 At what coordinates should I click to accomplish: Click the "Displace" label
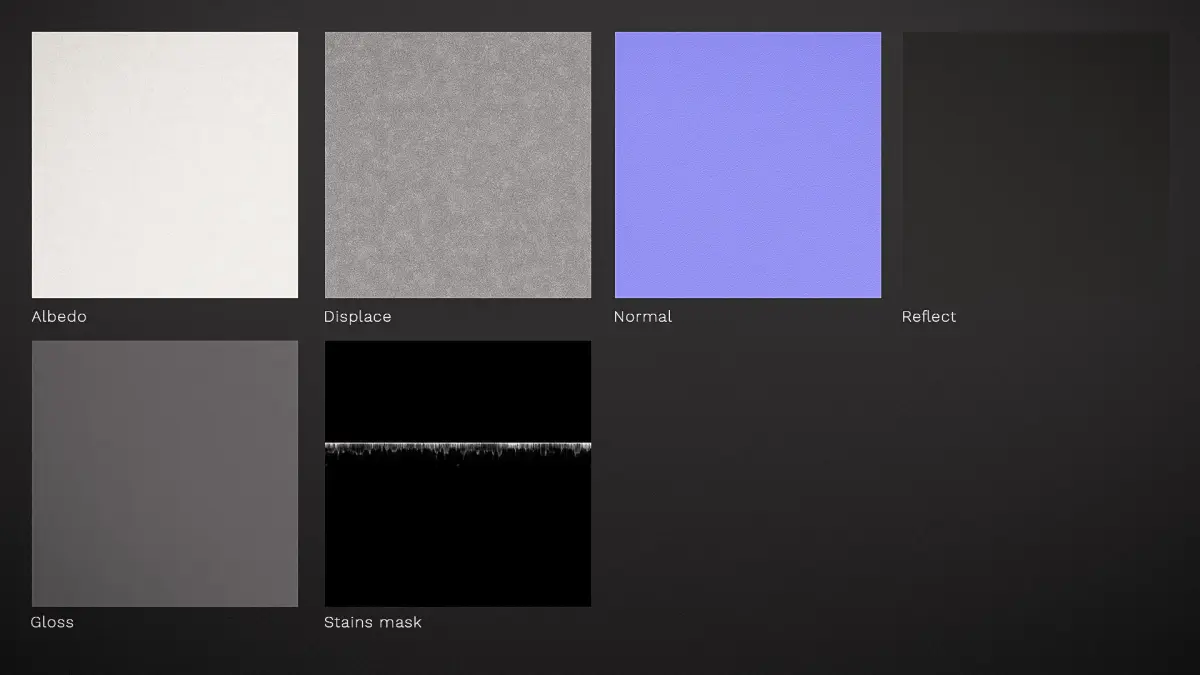tap(357, 317)
